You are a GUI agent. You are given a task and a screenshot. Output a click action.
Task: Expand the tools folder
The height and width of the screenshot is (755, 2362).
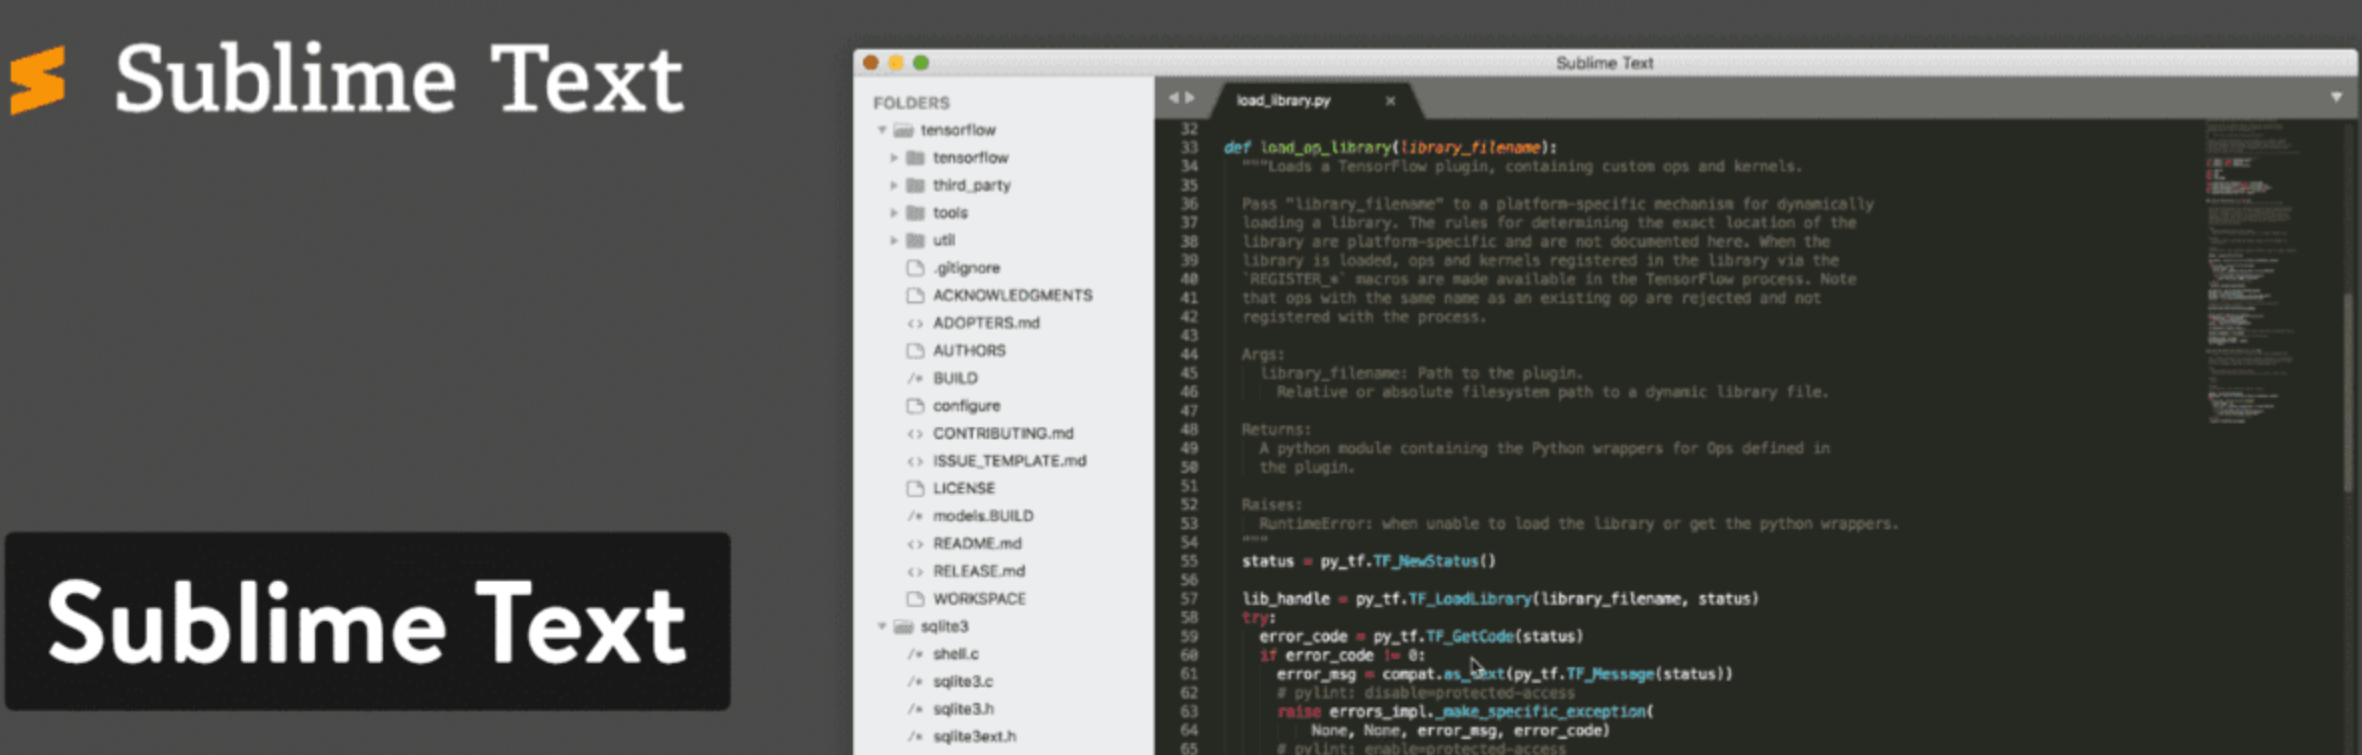click(x=894, y=213)
